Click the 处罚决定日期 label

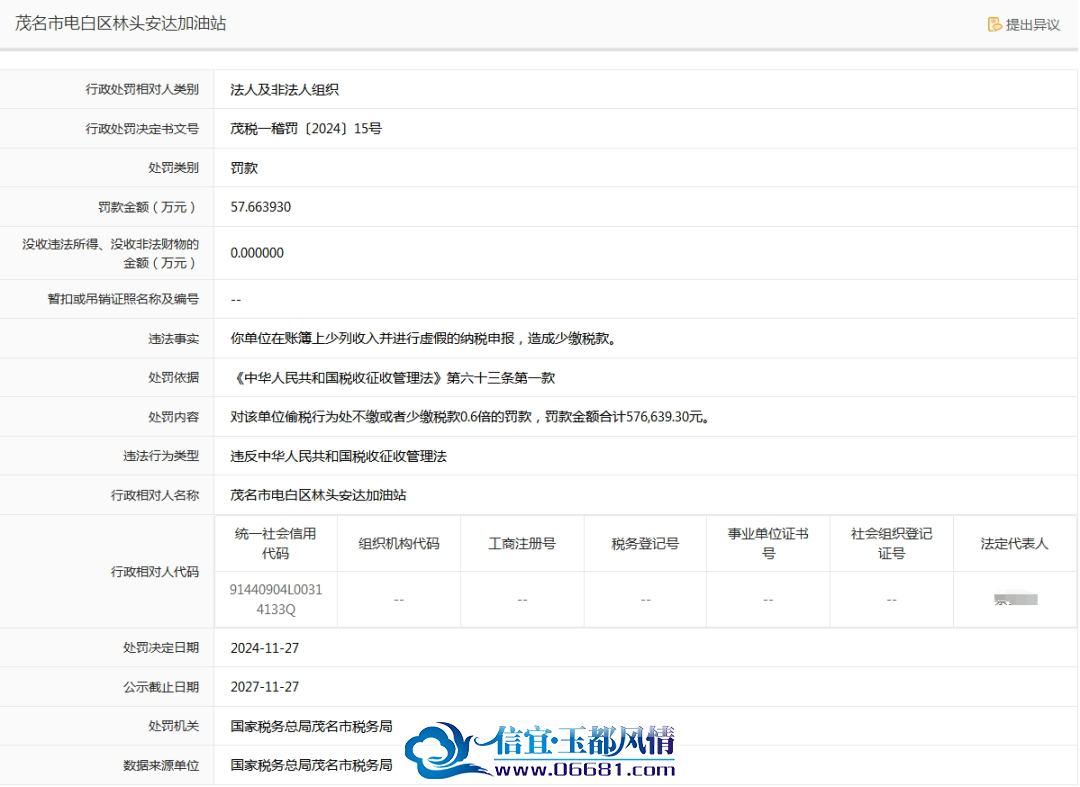161,648
